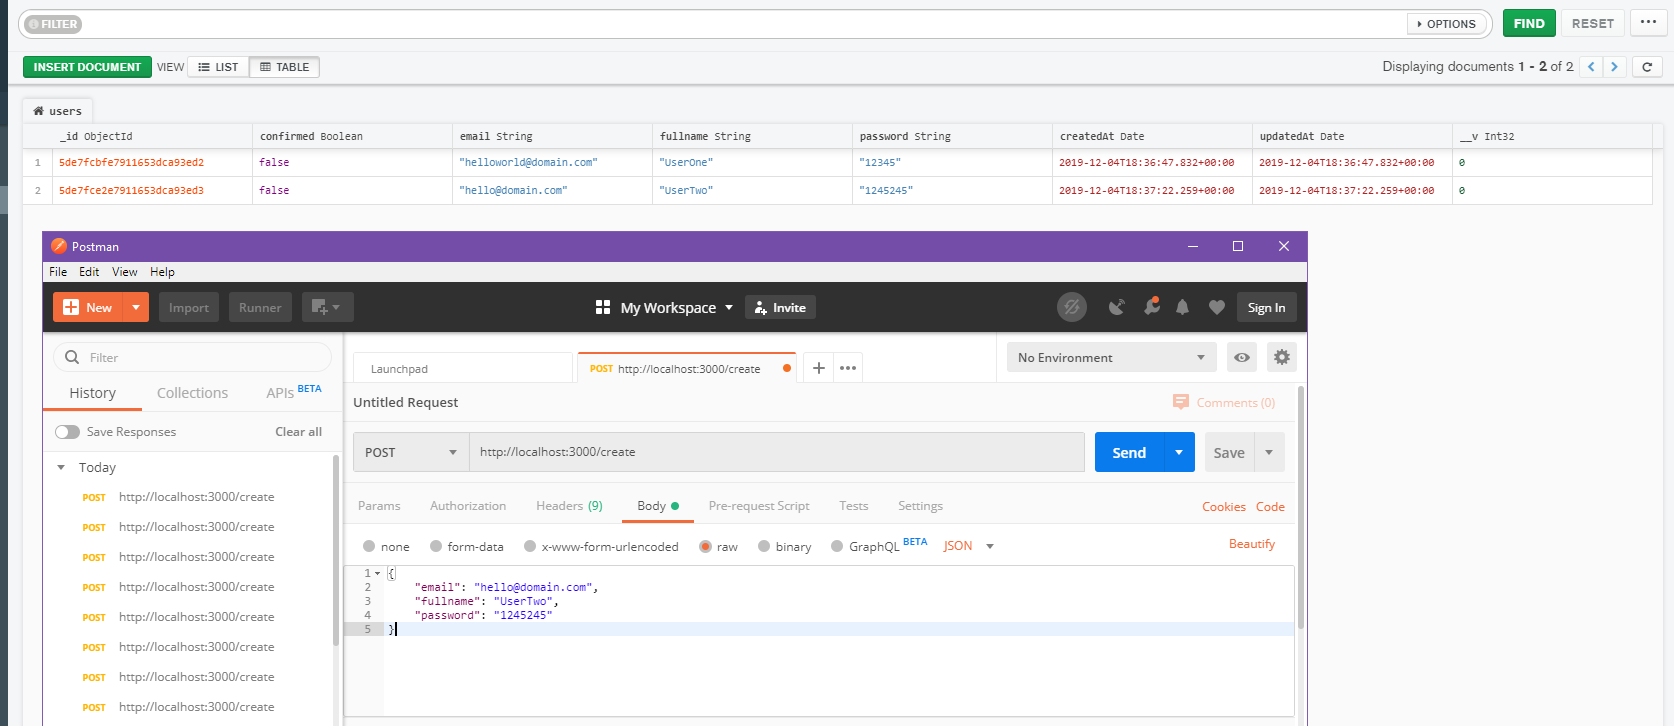Click the RESET button in Compass
The image size is (1674, 726).
tap(1592, 23)
